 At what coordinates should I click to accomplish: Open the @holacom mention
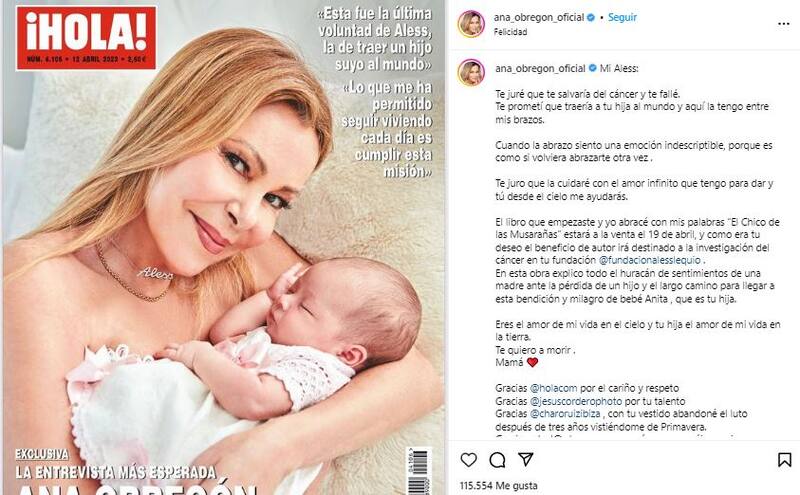[x=554, y=388]
